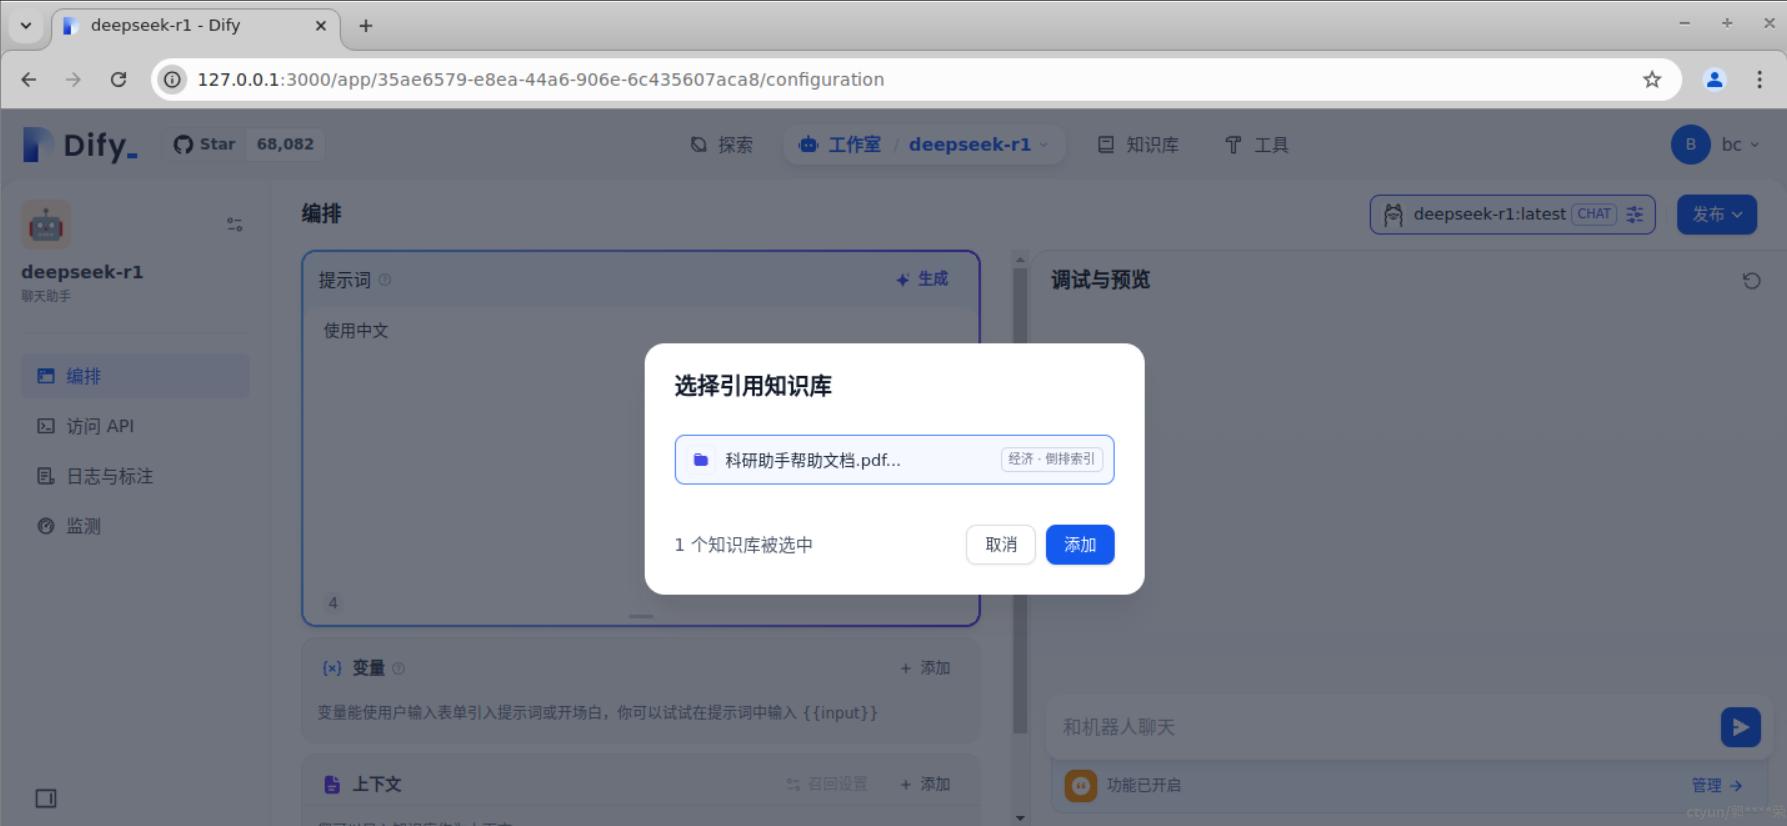Toggle the sidebar collapse icon

[46, 798]
